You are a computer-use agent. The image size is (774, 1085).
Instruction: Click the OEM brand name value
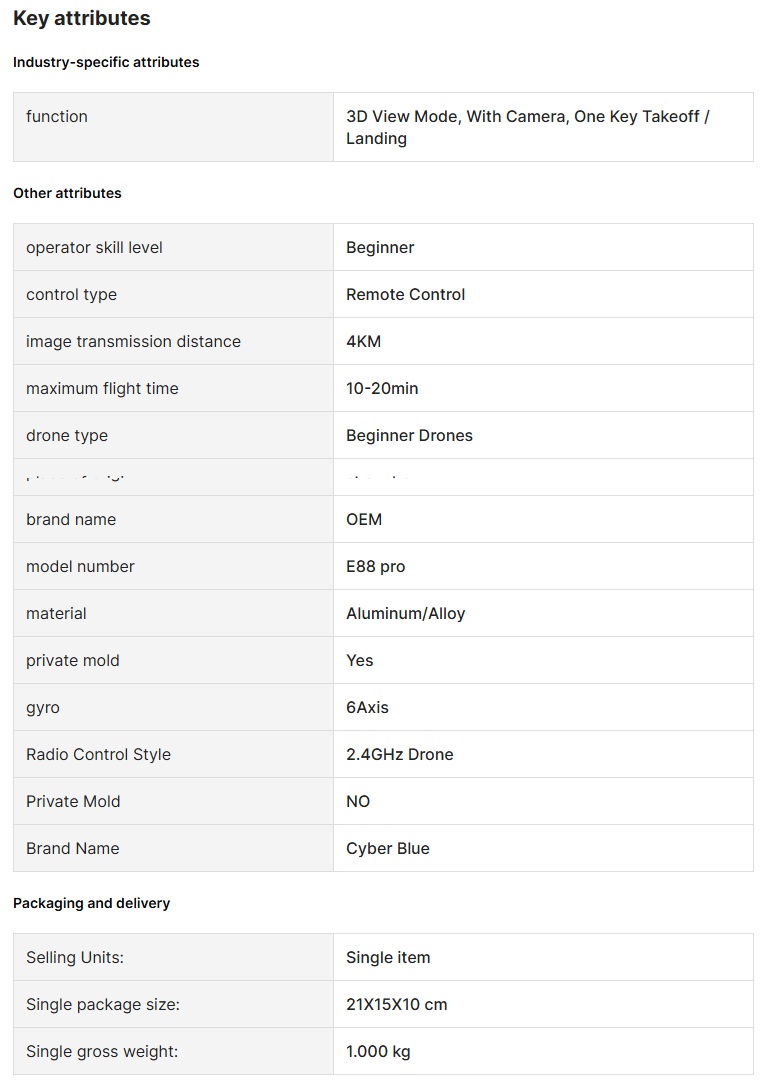pos(364,519)
